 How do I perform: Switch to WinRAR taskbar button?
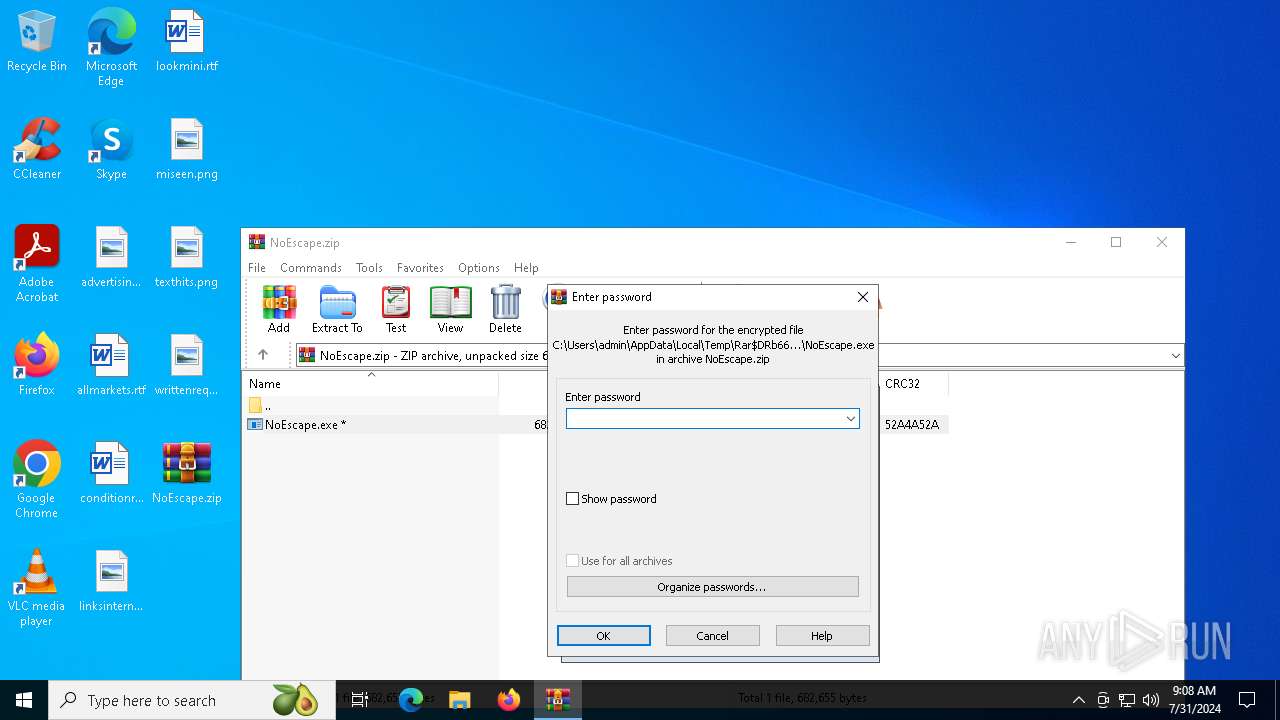558,700
